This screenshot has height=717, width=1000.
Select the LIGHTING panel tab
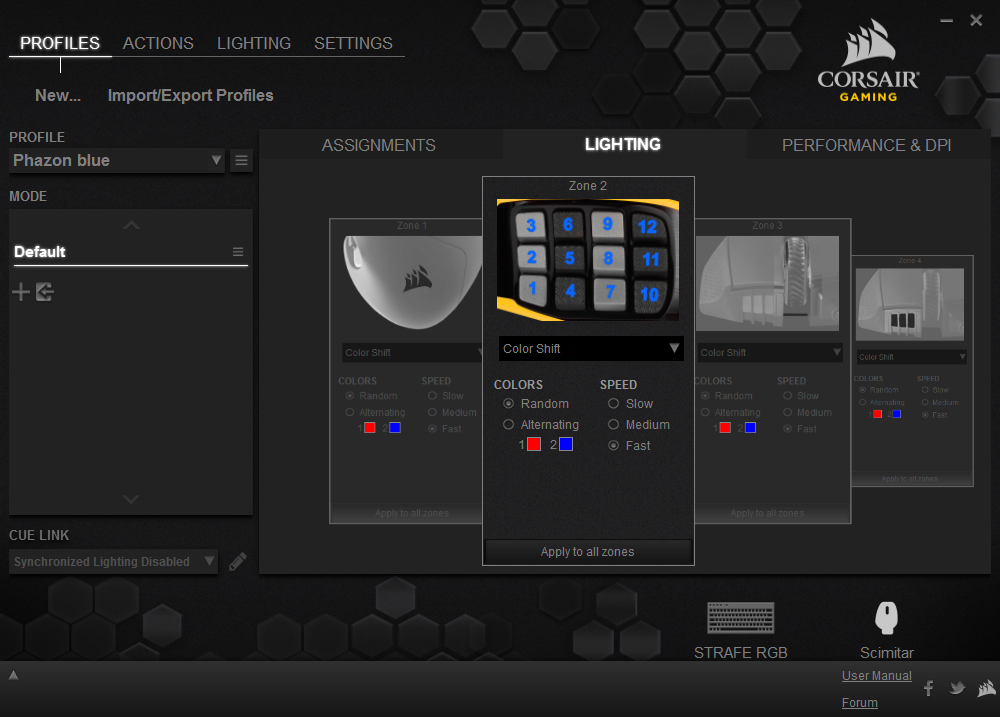623,145
